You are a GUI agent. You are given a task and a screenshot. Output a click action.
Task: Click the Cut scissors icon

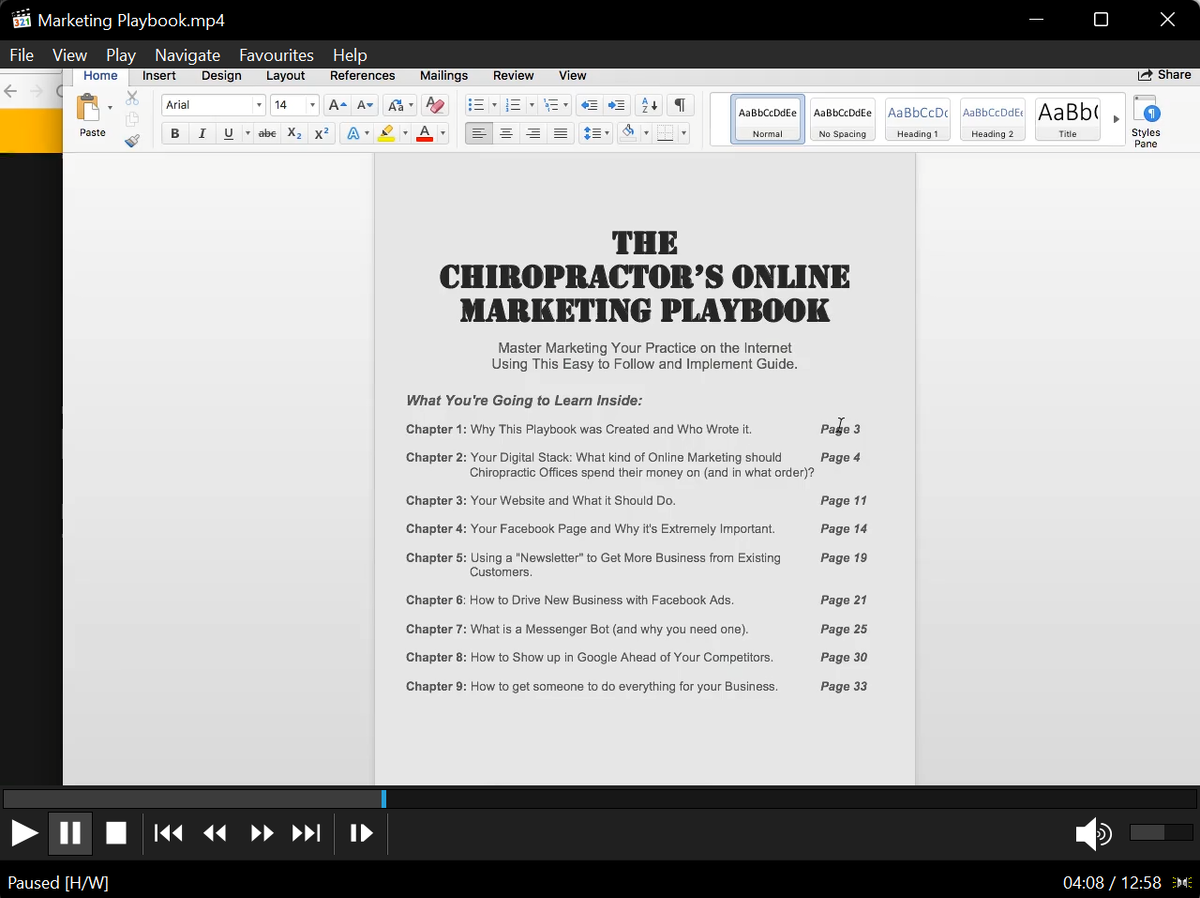coord(132,98)
